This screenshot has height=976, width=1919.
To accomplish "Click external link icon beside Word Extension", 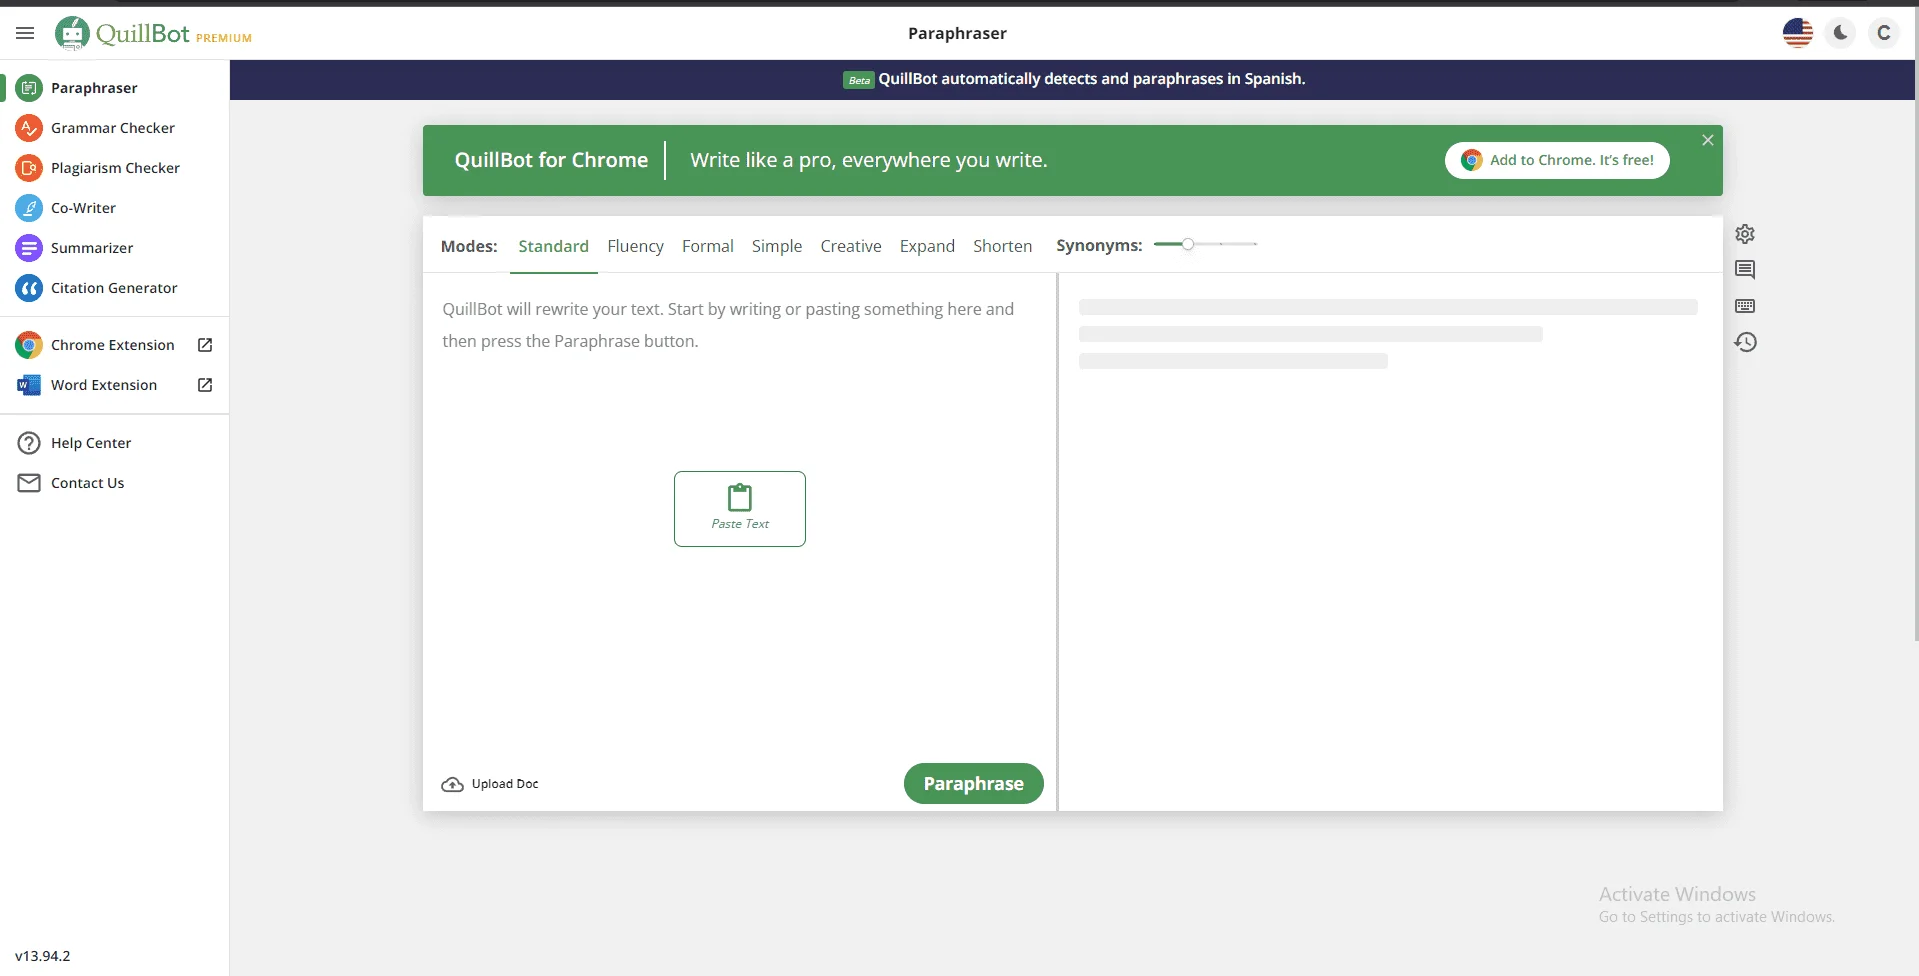I will pos(205,385).
